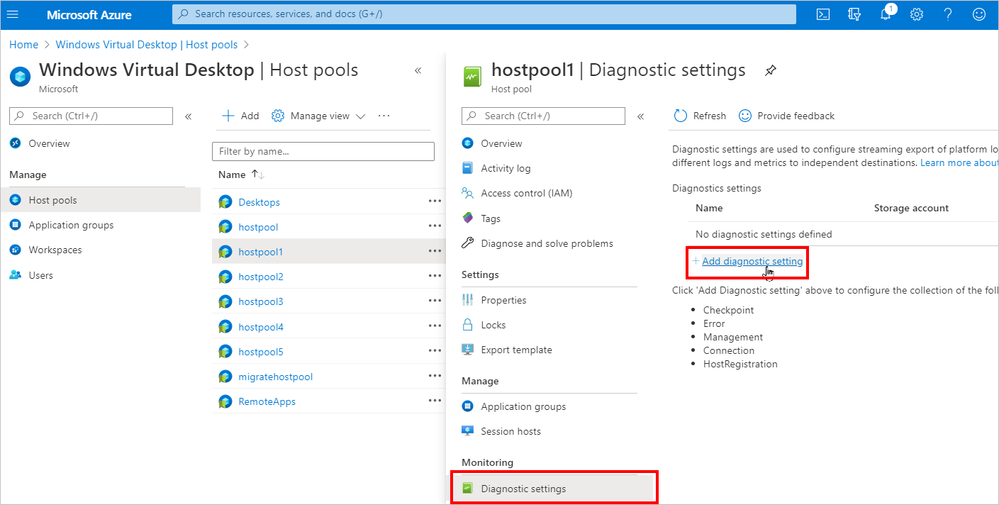This screenshot has width=999, height=505.
Task: Click Add diagnostic setting link
Action: coord(752,261)
